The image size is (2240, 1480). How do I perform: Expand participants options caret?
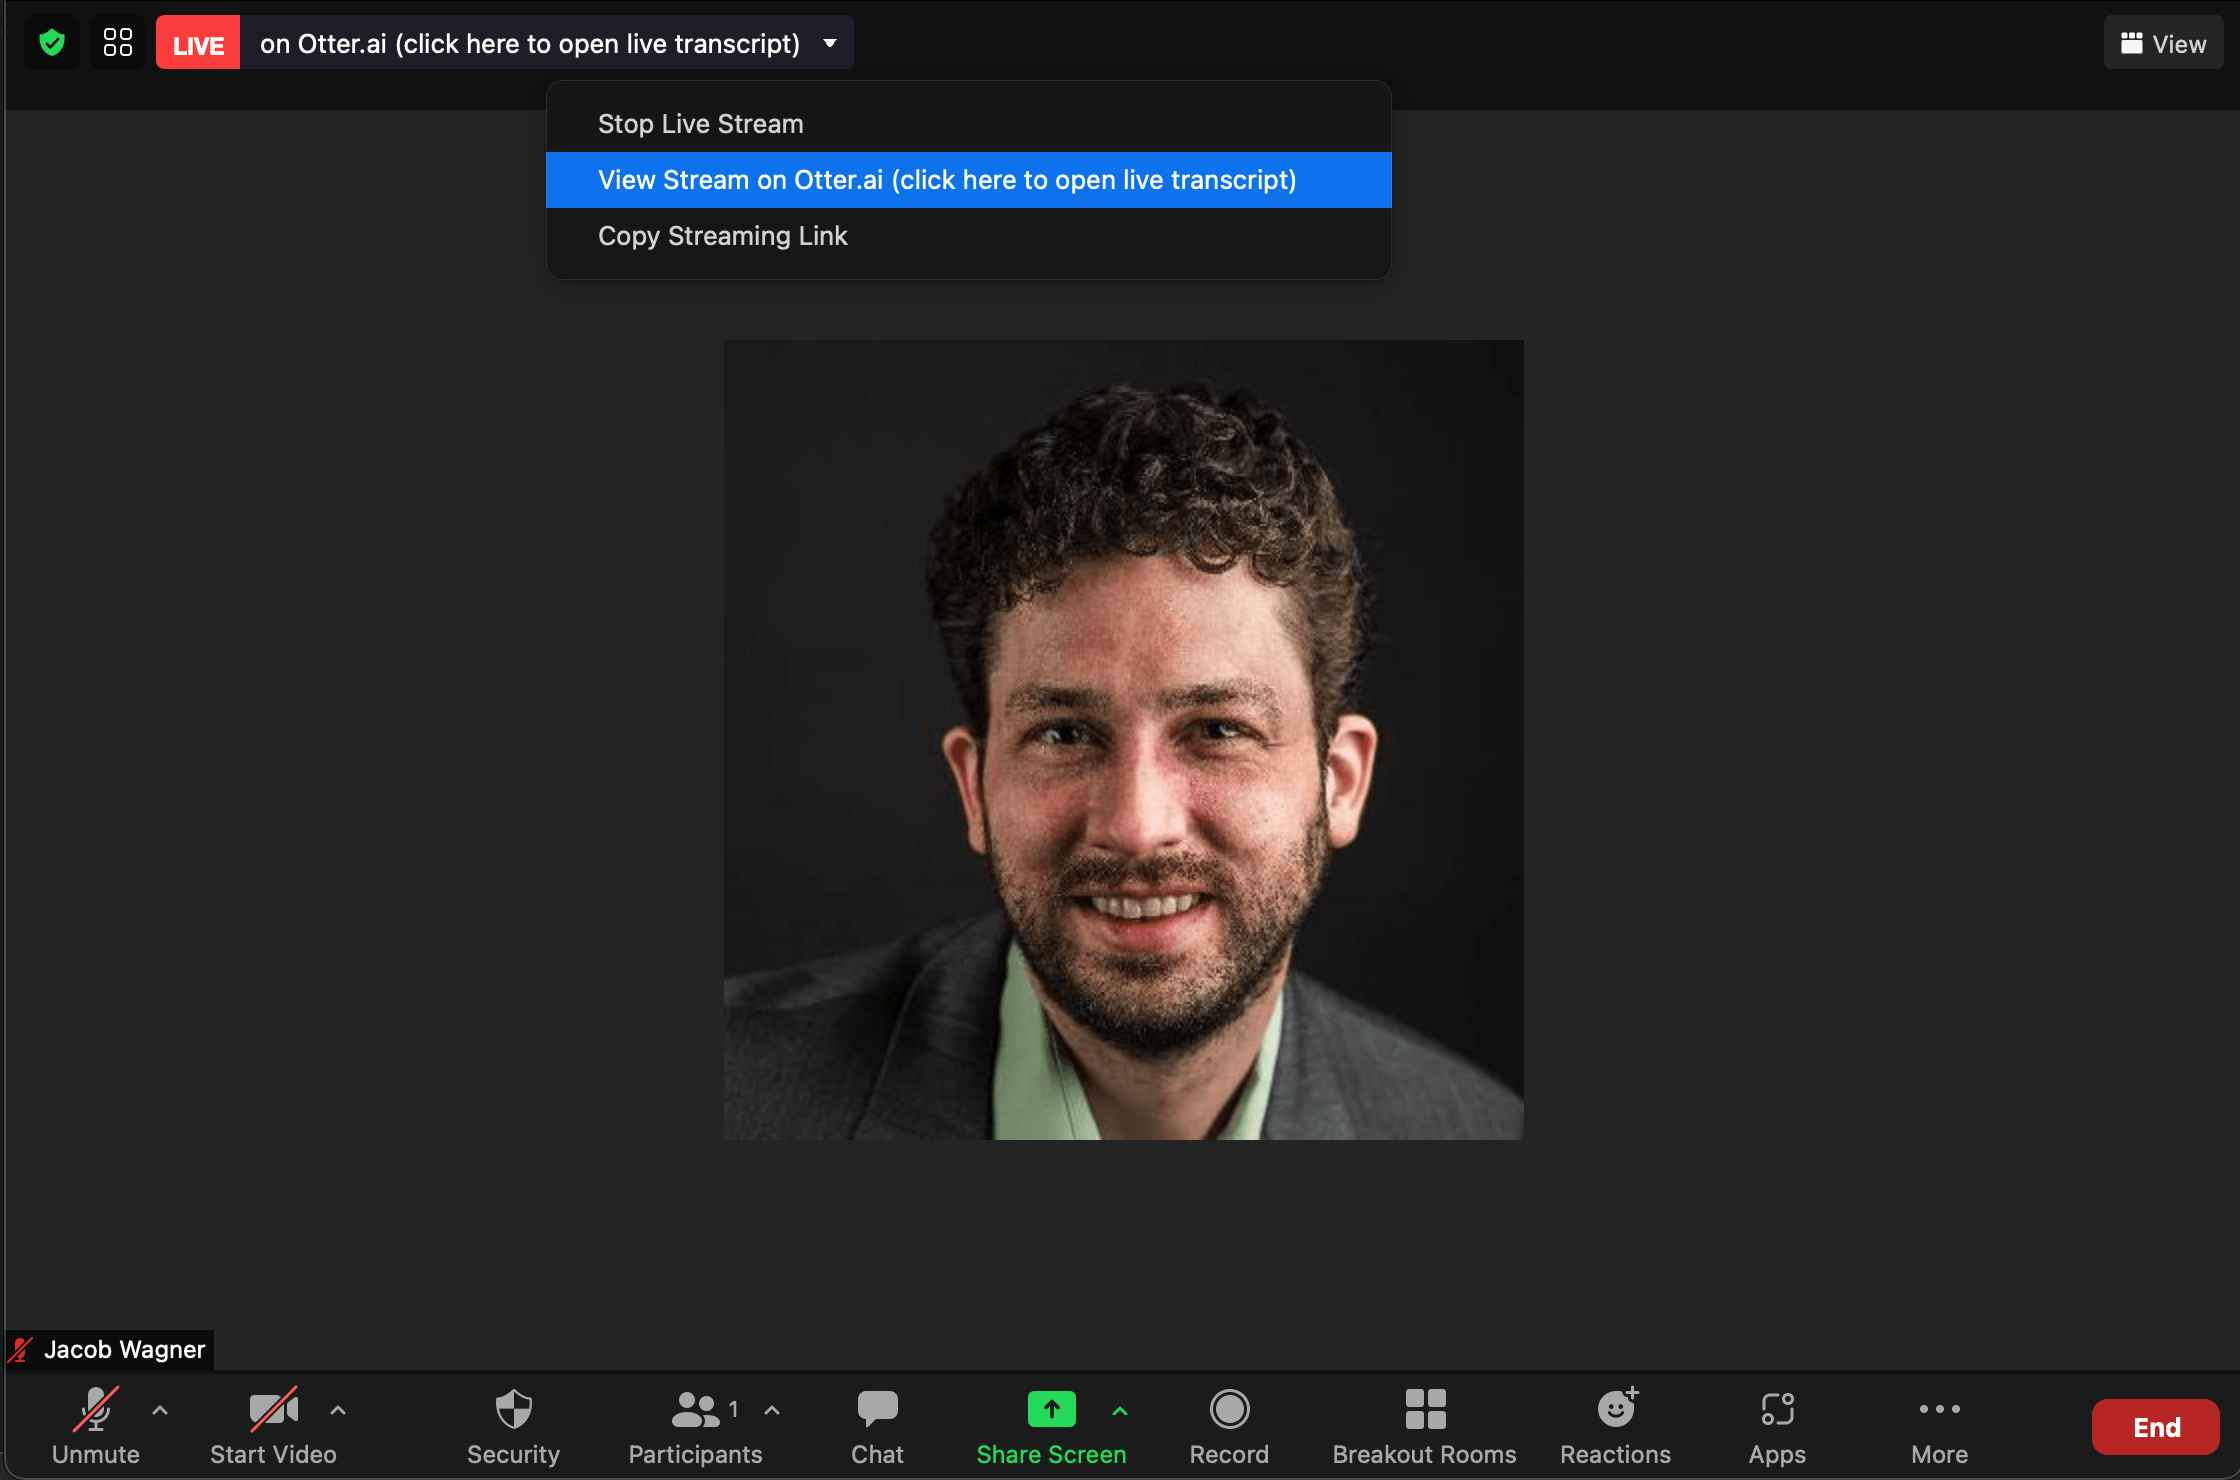(772, 1410)
